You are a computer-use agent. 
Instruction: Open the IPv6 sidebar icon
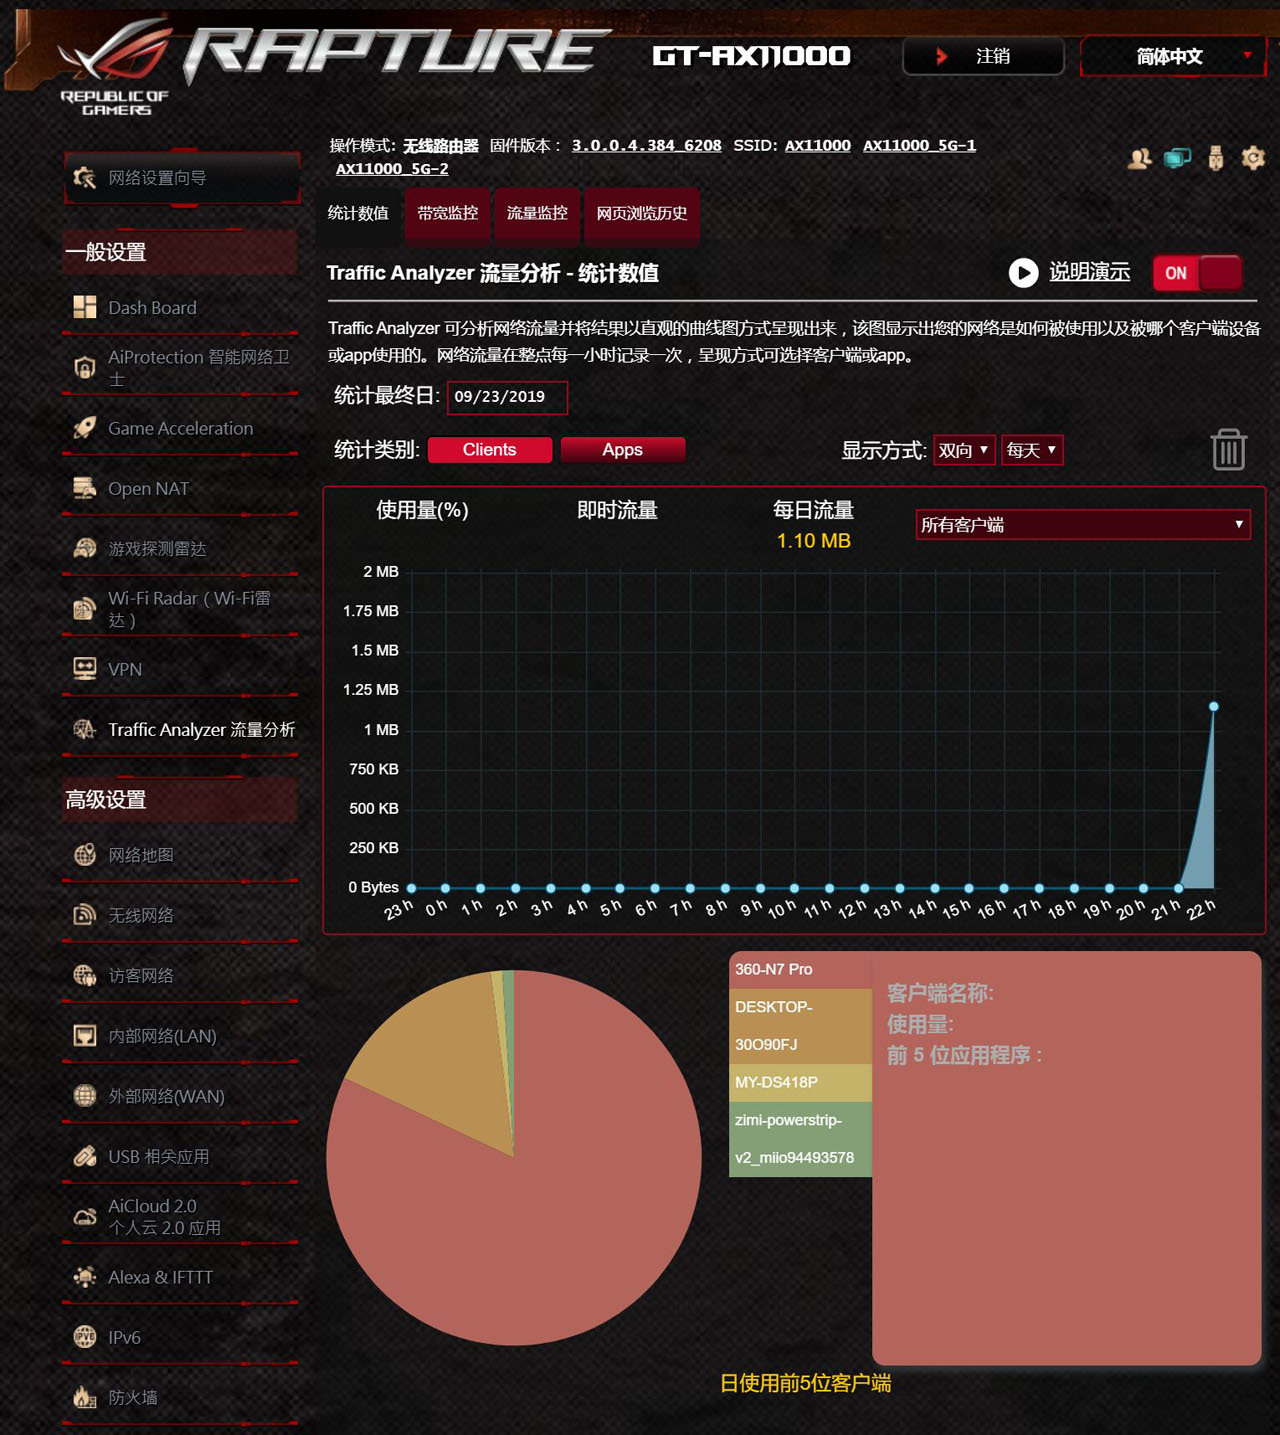(x=85, y=1337)
